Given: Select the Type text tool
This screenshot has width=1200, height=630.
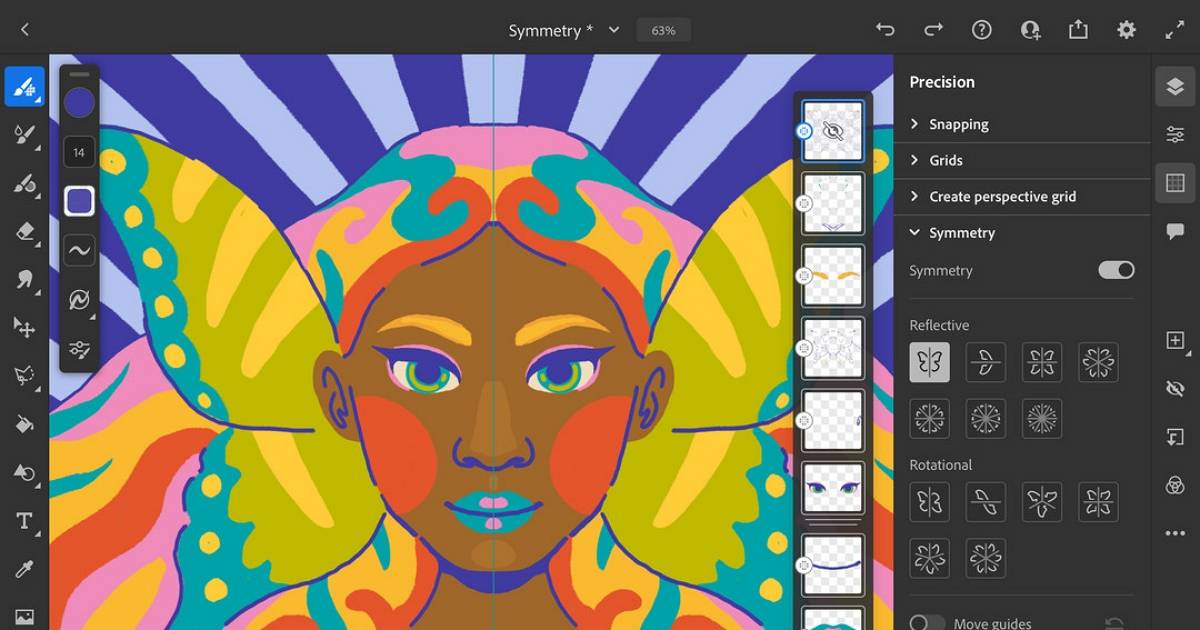Looking at the screenshot, I should pyautogui.click(x=25, y=521).
